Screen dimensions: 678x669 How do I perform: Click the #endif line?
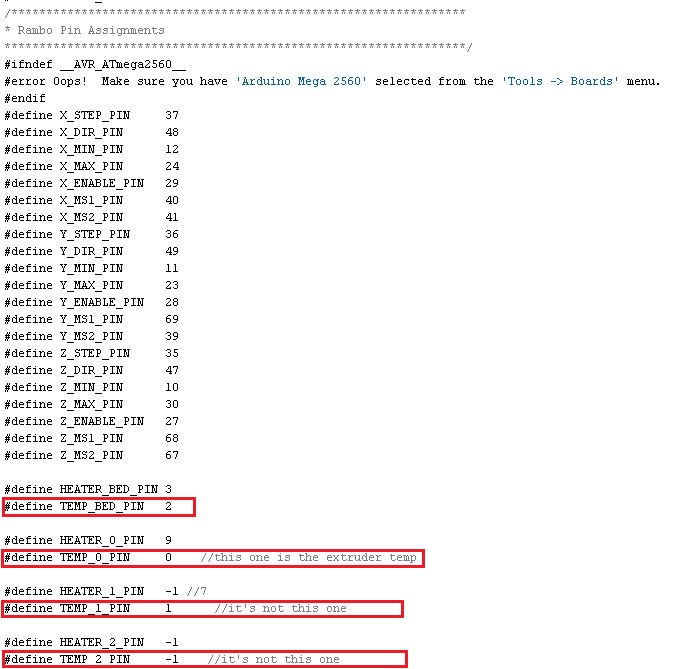pyautogui.click(x=24, y=98)
